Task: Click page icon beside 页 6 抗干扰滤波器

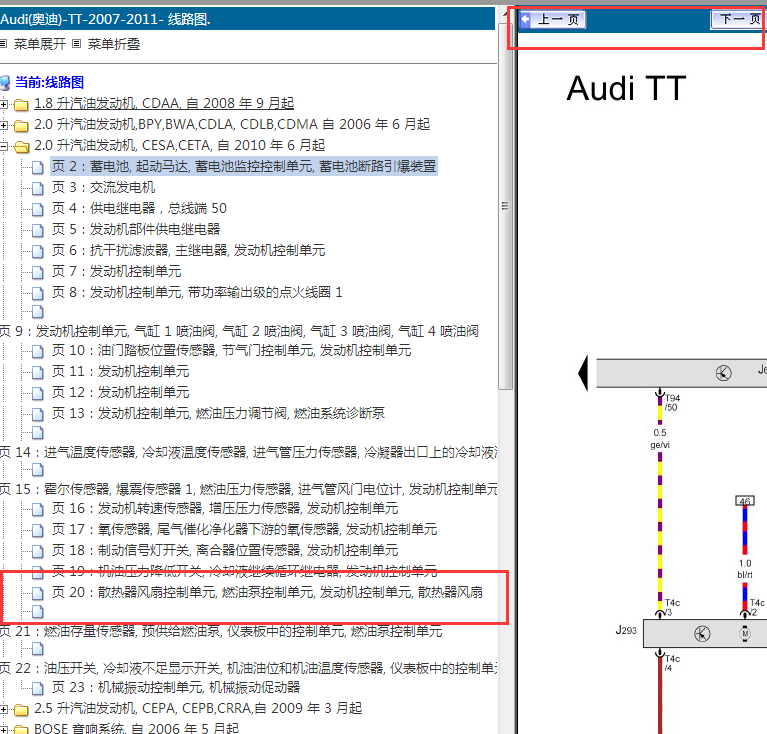Action: click(38, 251)
